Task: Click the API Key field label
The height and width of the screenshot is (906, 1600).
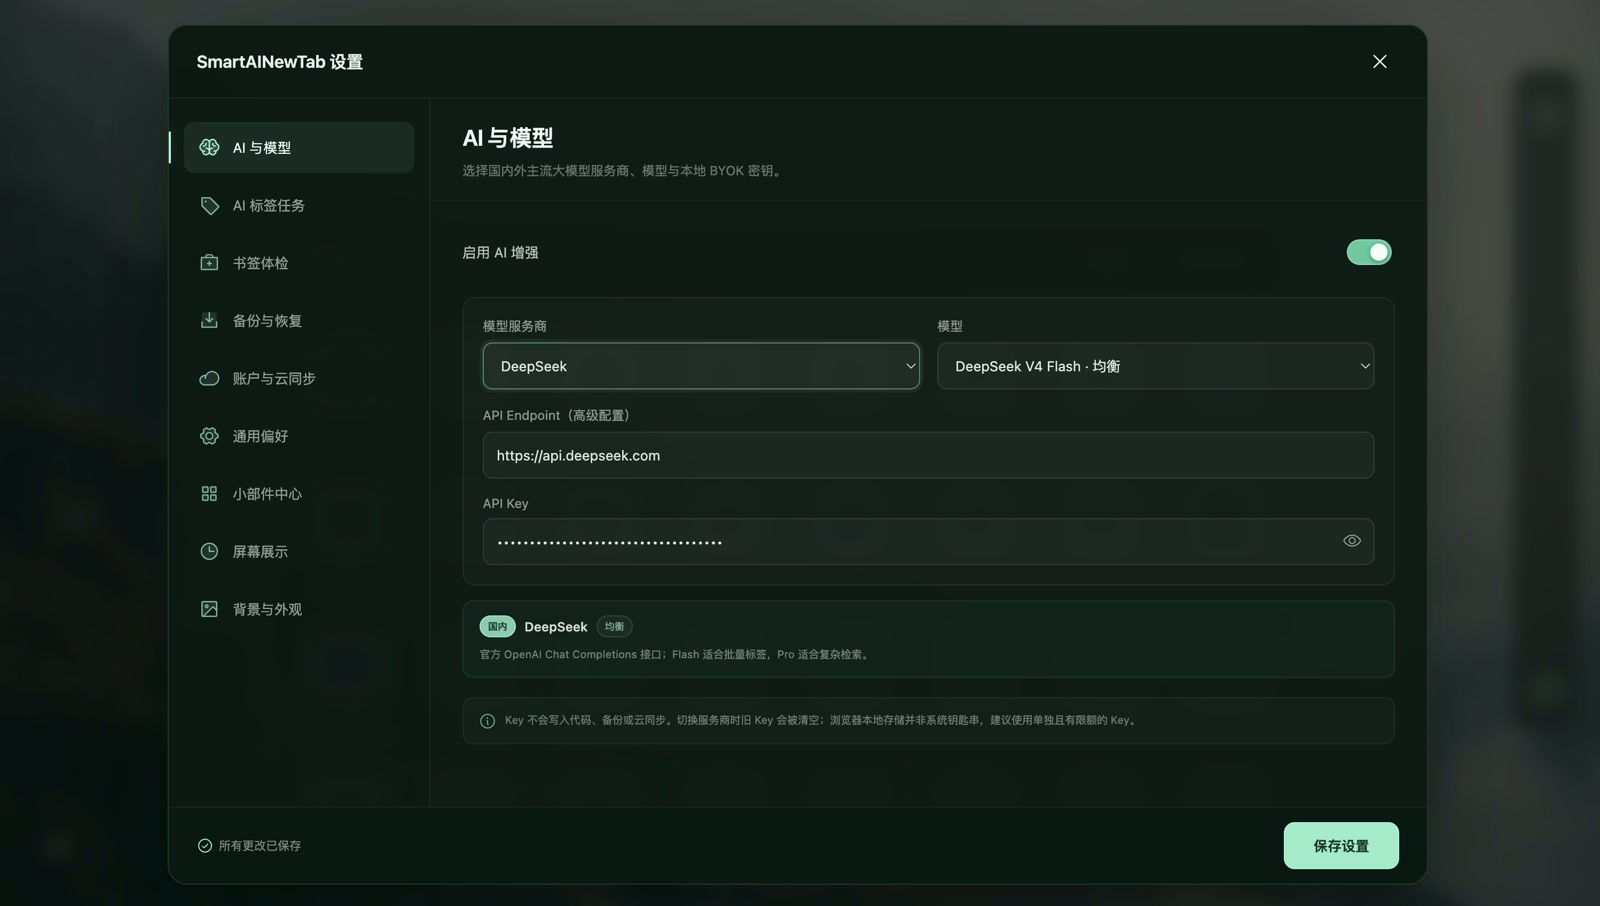Action: coord(506,503)
